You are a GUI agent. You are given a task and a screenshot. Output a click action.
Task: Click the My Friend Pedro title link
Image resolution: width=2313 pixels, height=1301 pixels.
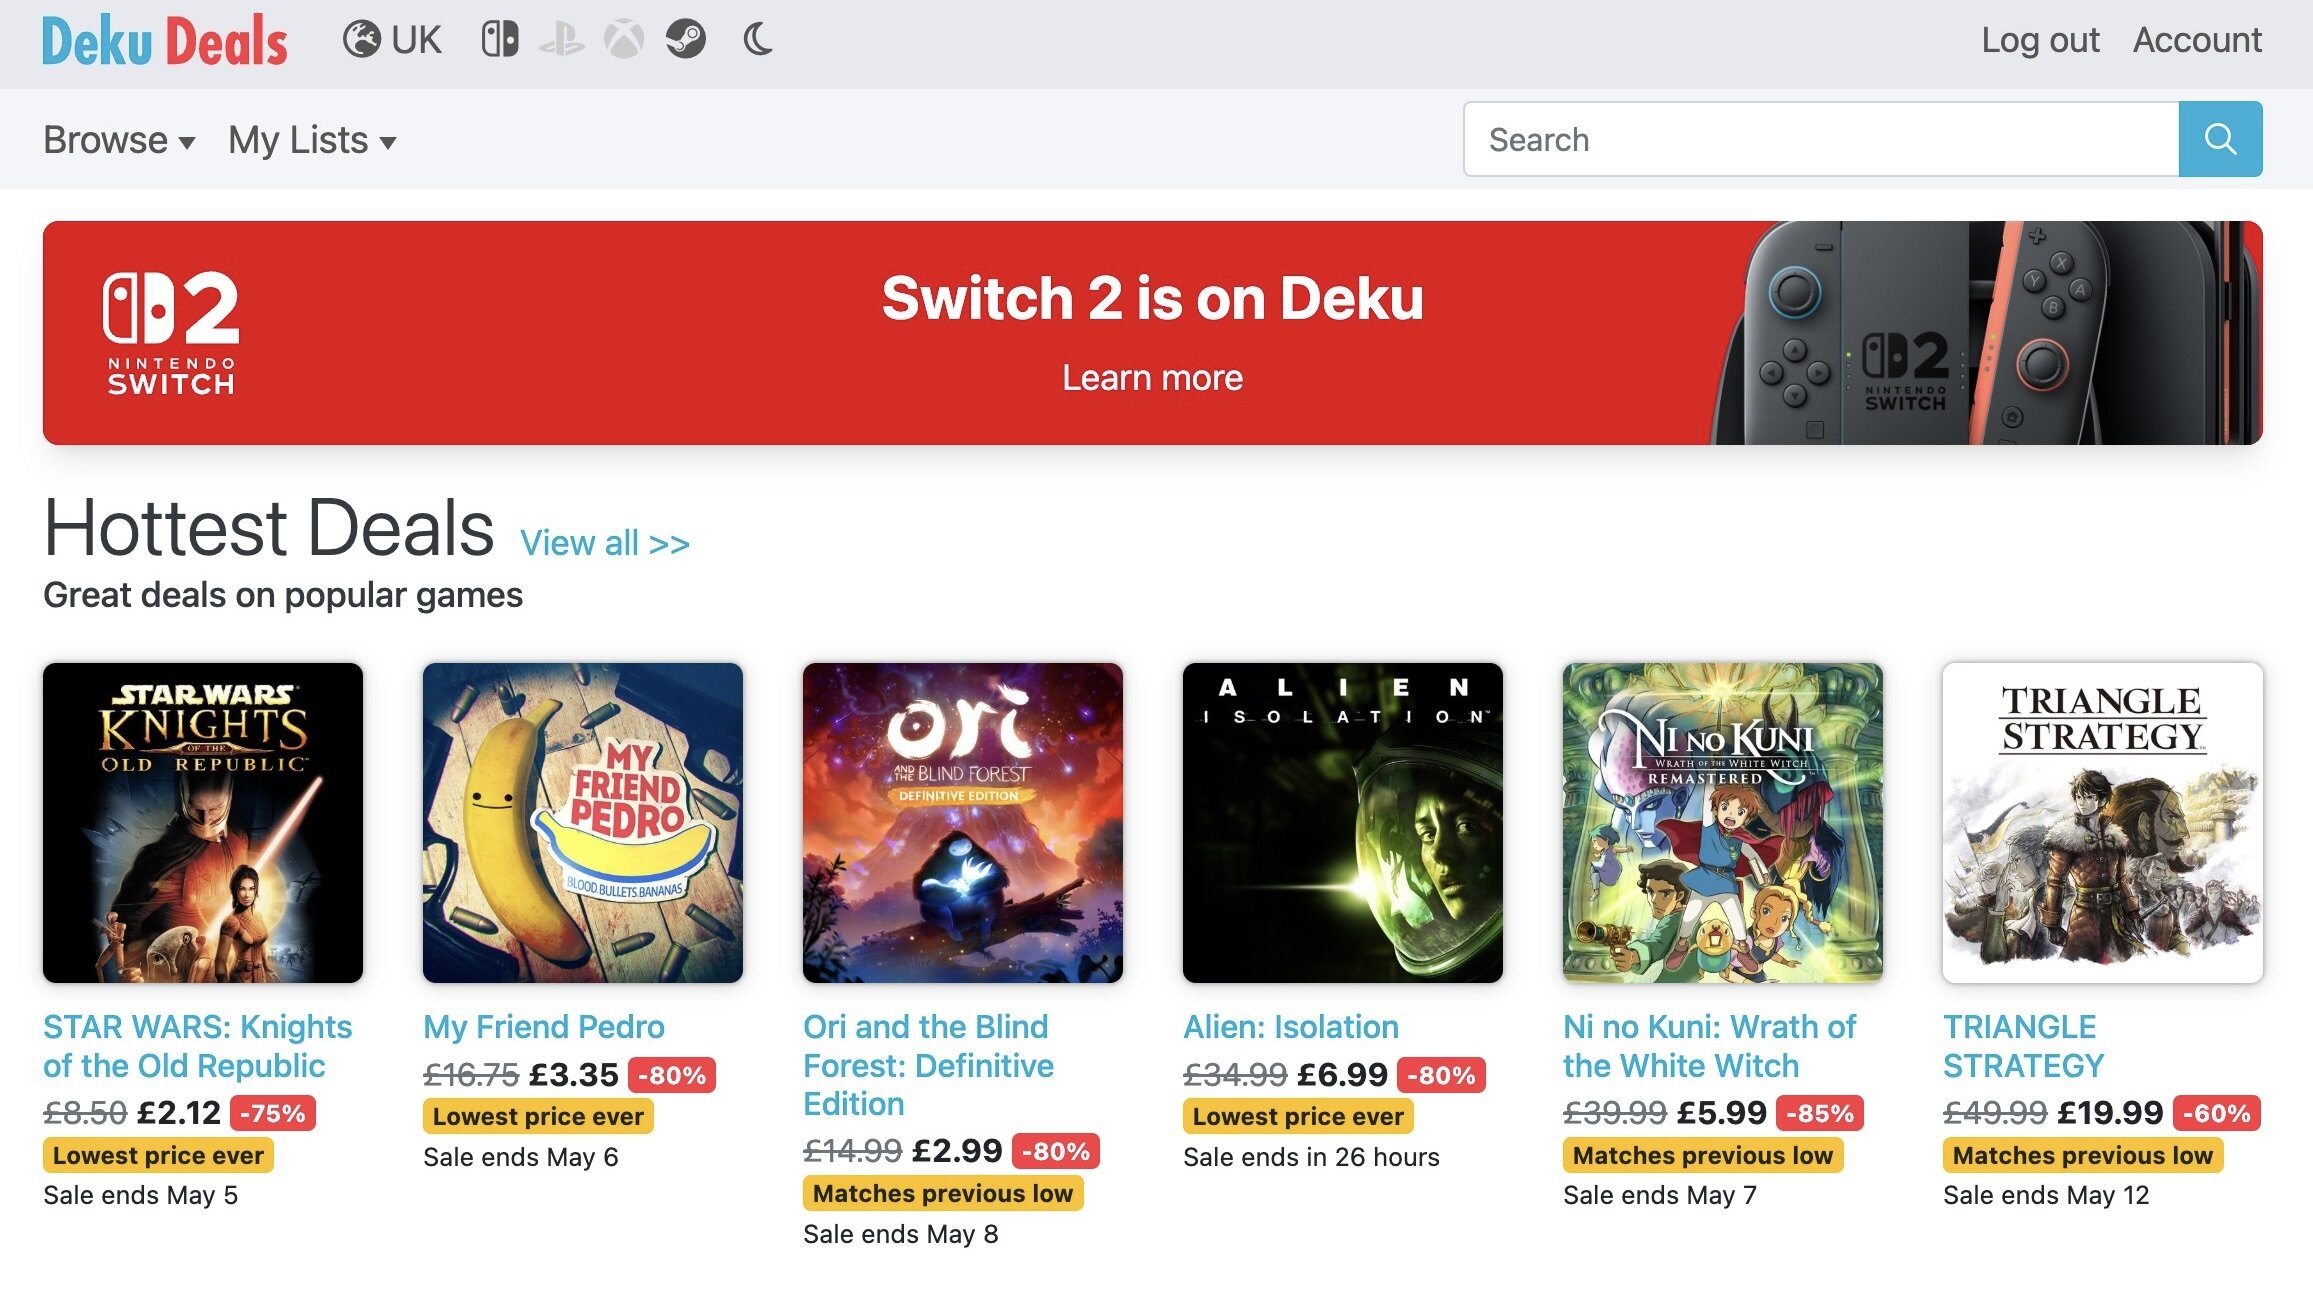[544, 1027]
